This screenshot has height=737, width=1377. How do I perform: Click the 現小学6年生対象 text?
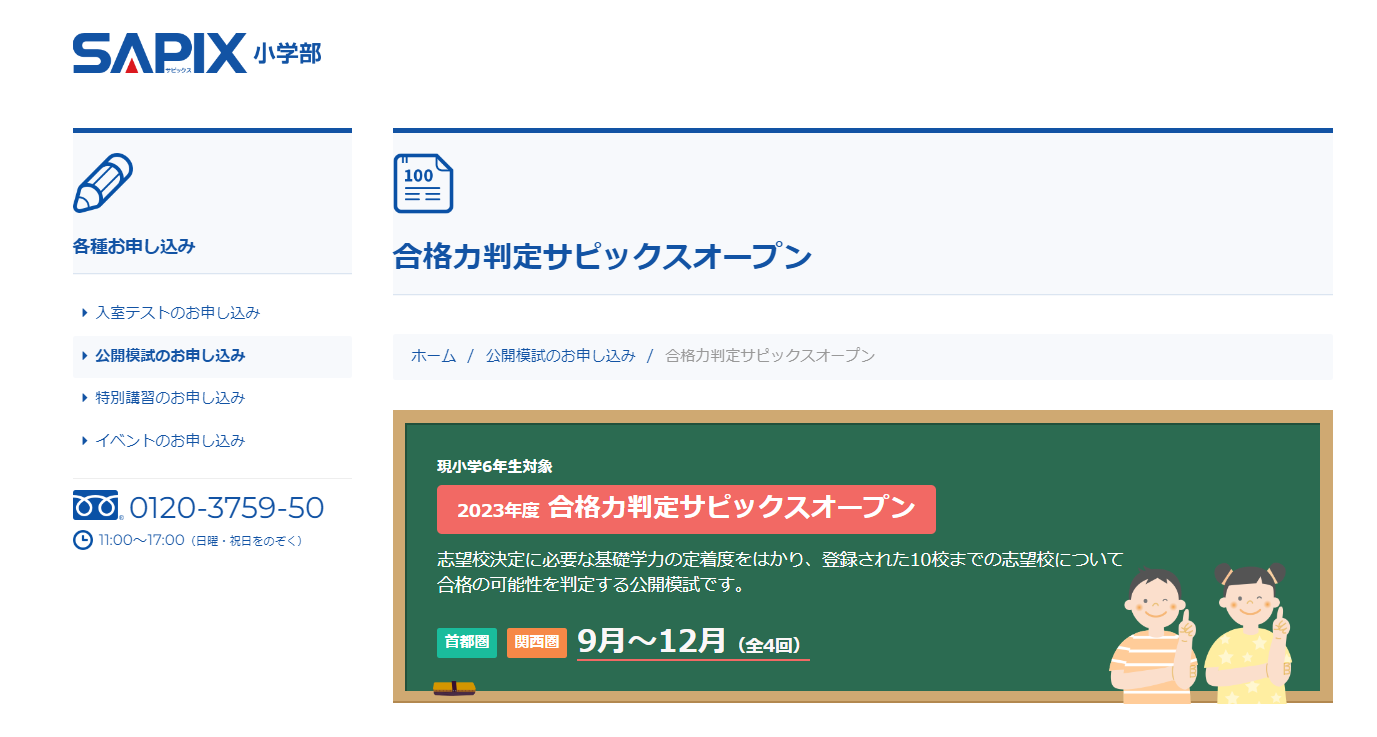[x=495, y=466]
